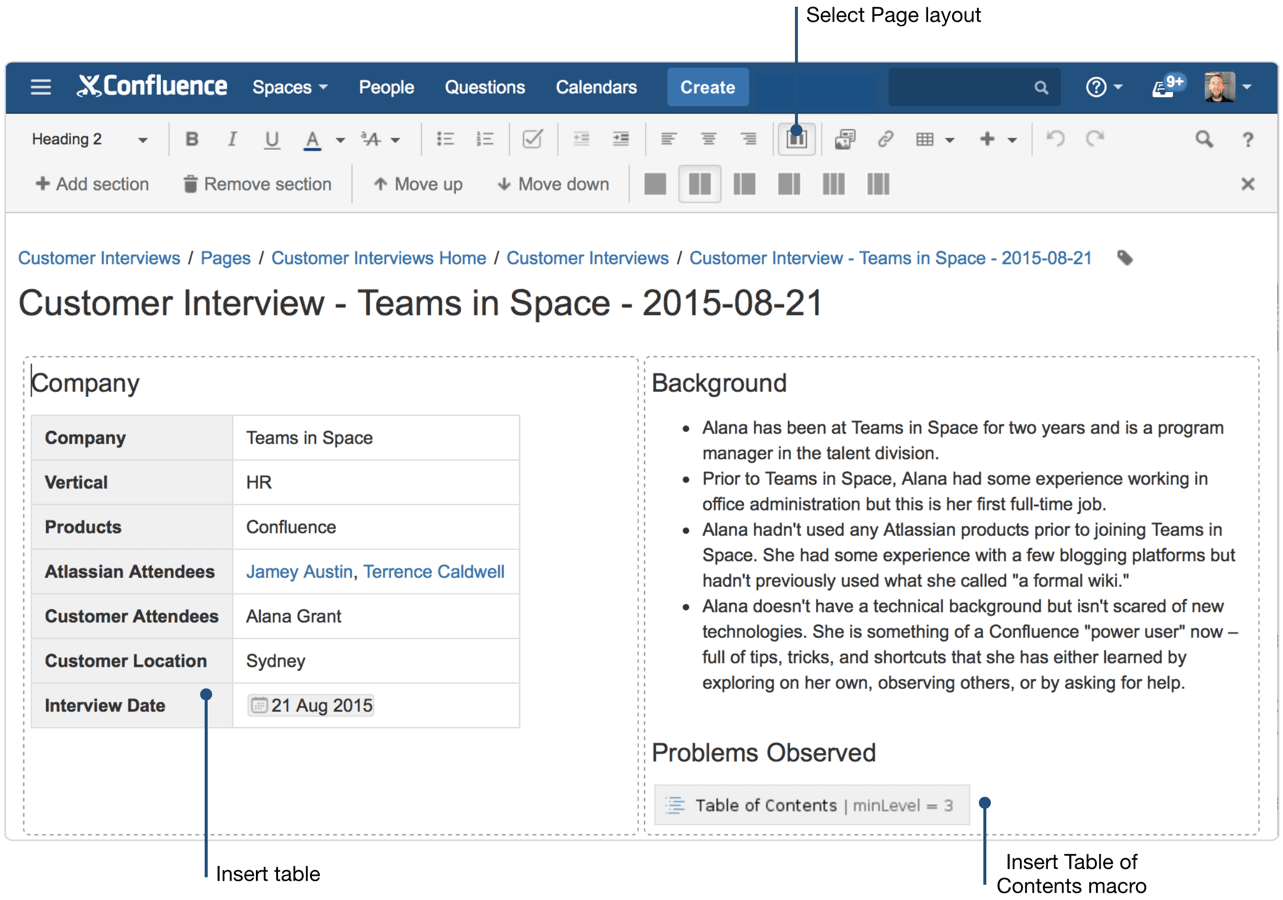Edit the page title field
Image resolution: width=1283 pixels, height=900 pixels.
[x=420, y=303]
